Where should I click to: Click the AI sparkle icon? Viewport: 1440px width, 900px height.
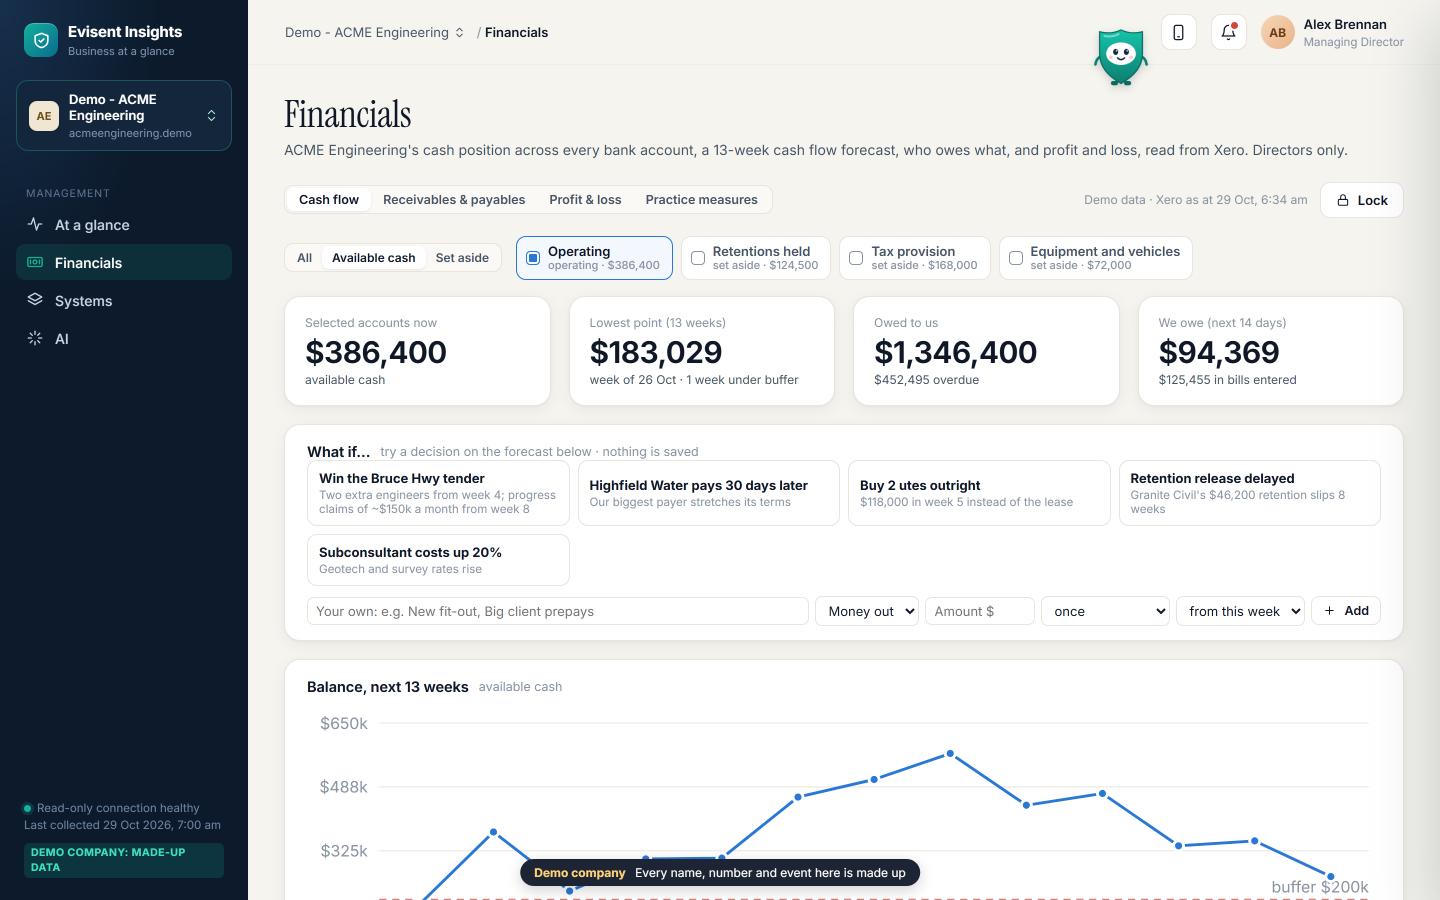tap(35, 338)
